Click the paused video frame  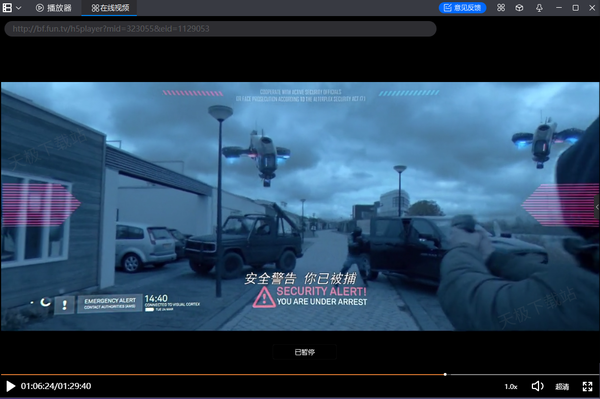[300, 206]
